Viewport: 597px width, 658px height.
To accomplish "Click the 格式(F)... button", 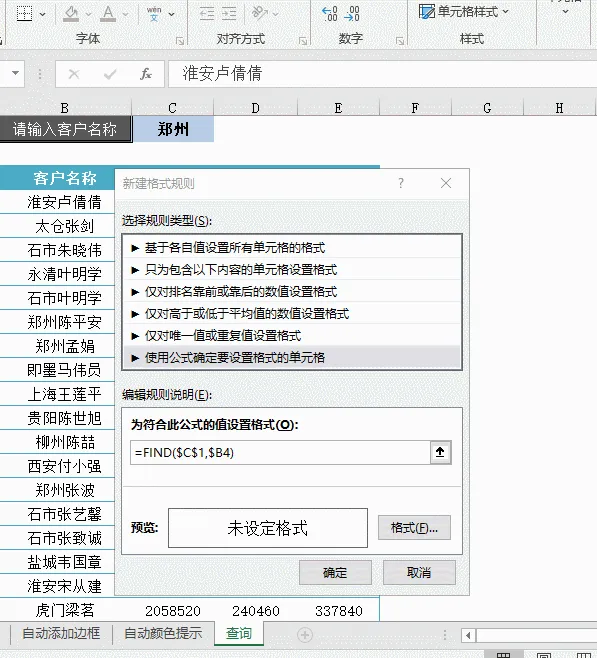I will pos(414,527).
